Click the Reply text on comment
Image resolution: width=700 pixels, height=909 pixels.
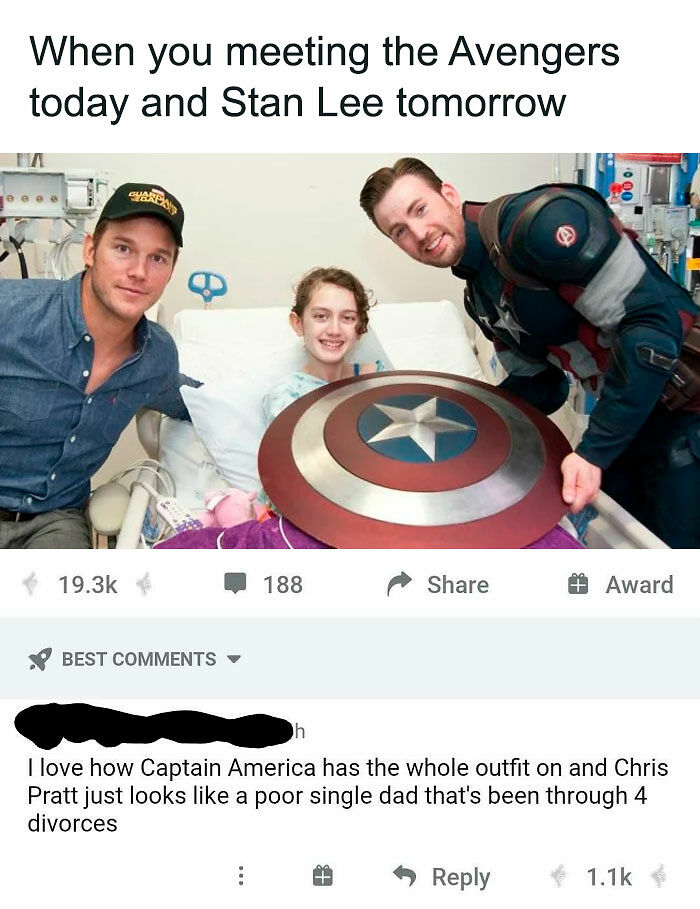(460, 877)
